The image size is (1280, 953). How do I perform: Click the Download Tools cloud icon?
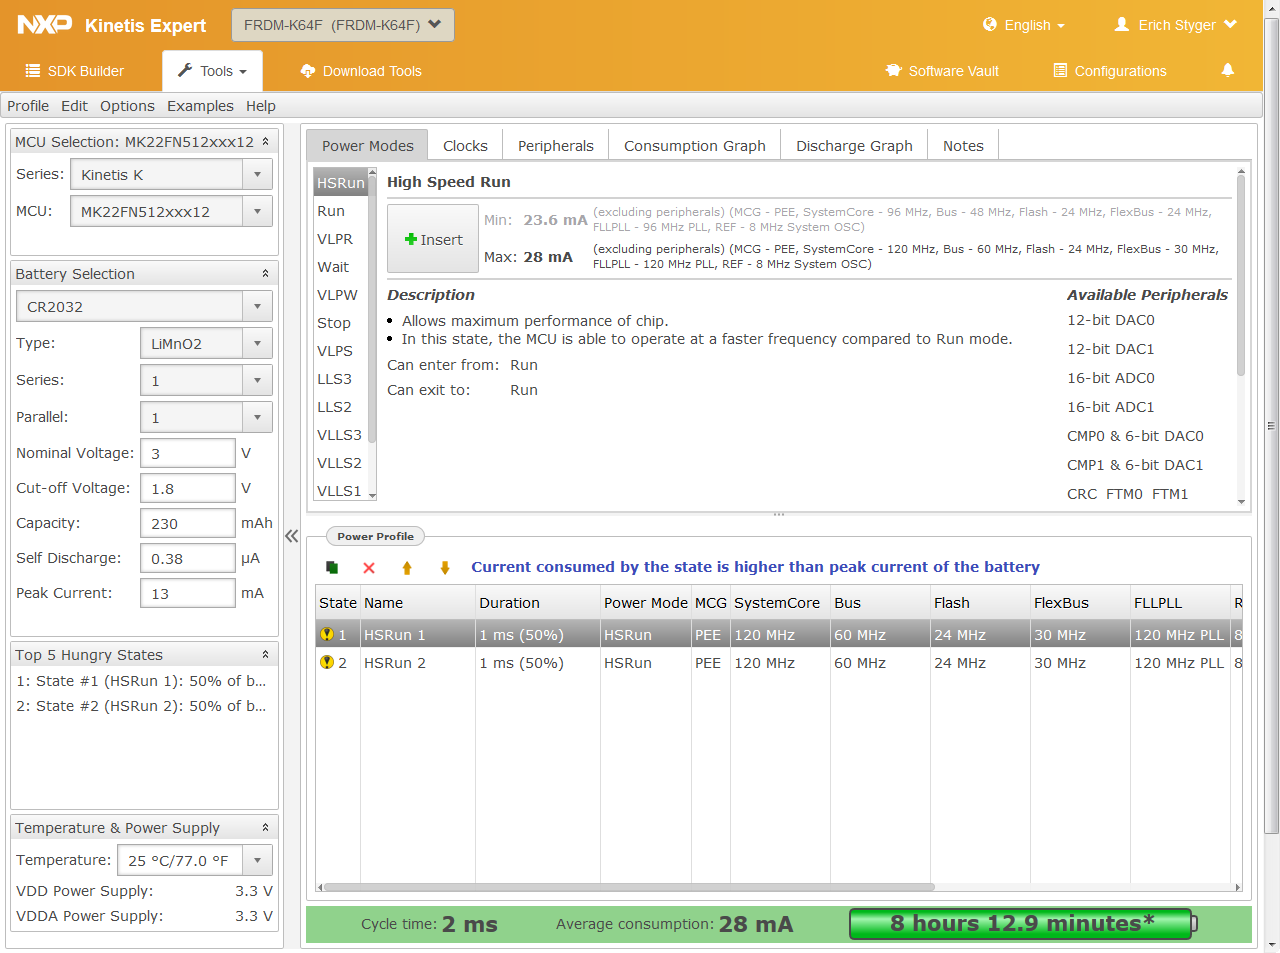pos(308,71)
